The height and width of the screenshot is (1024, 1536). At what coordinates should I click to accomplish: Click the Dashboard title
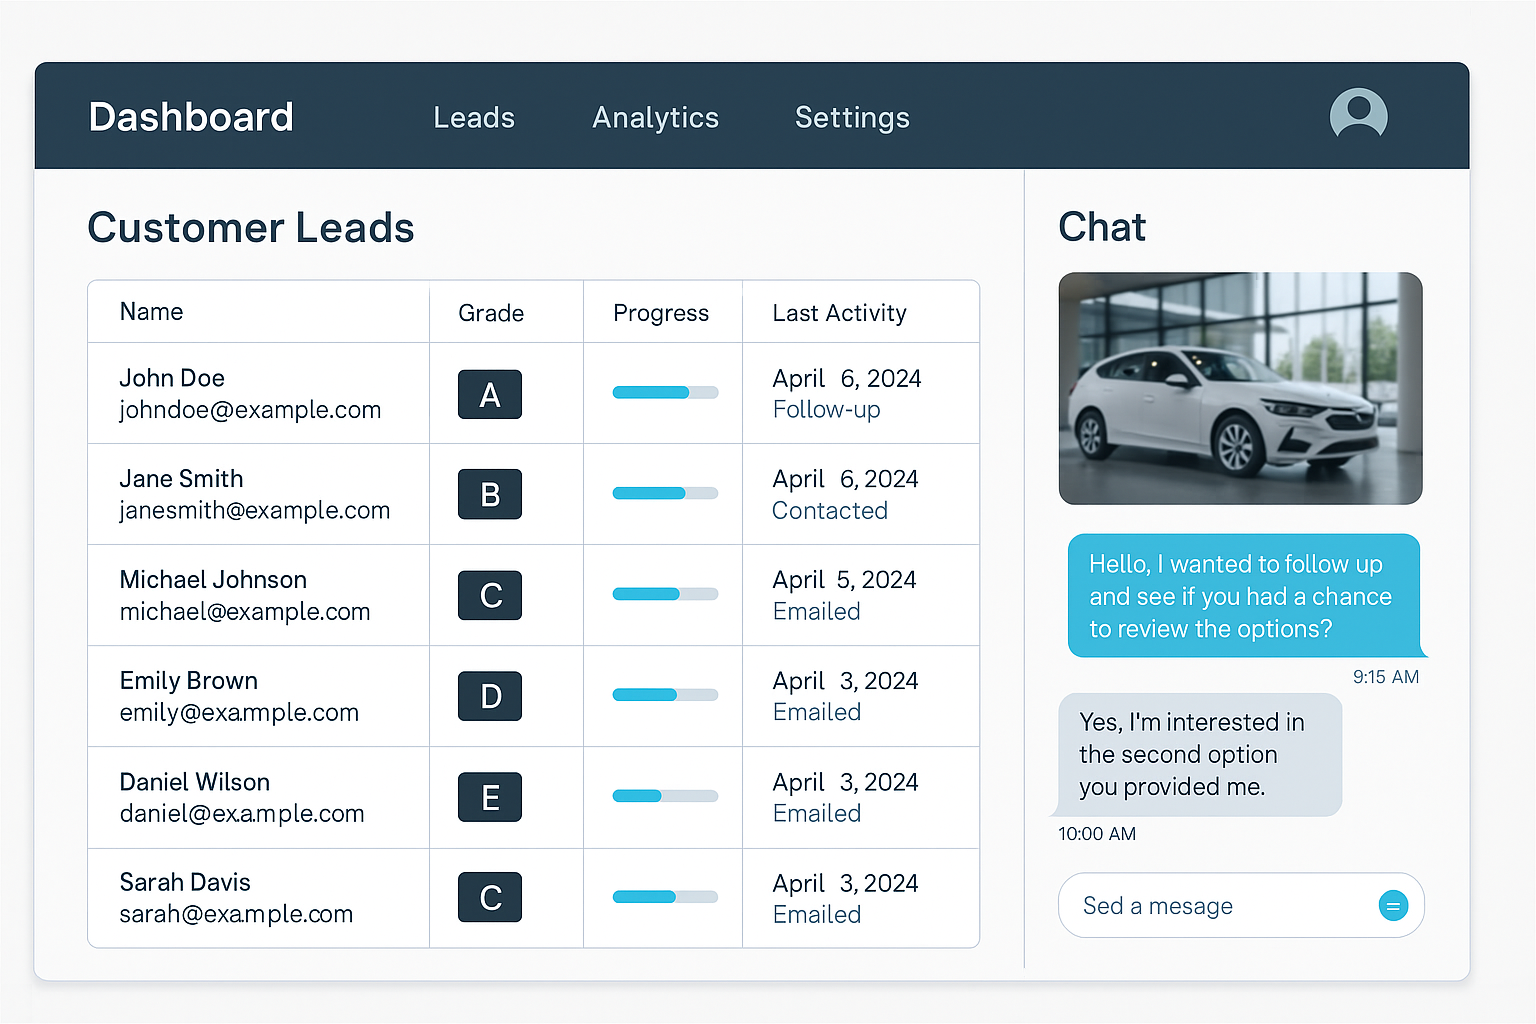click(x=190, y=116)
